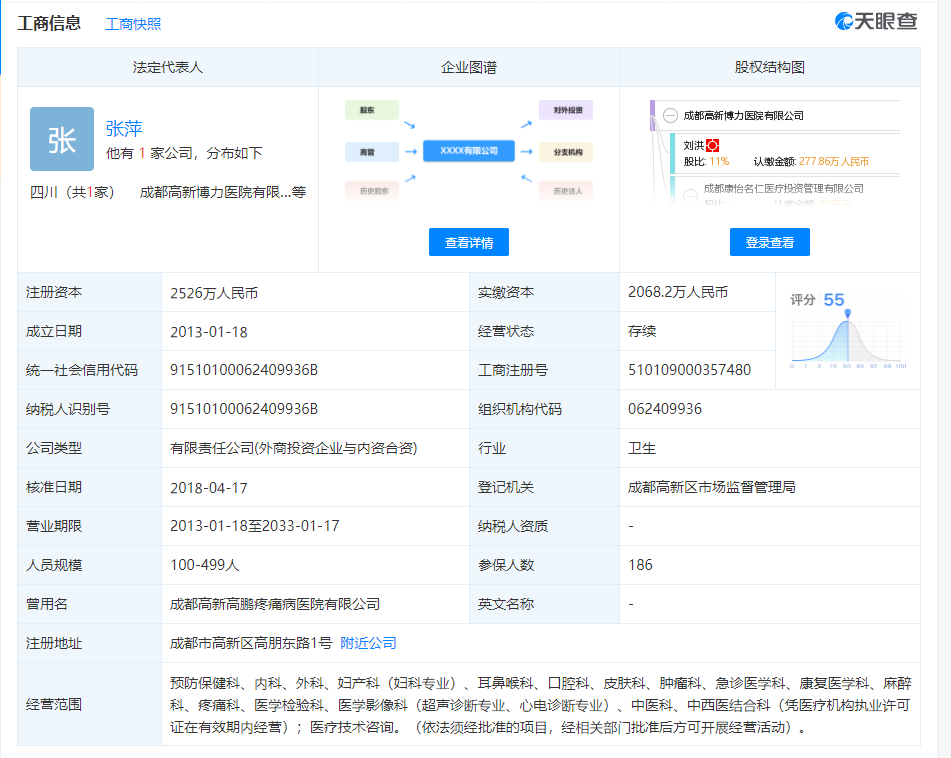Click the 企业图谱 column header
The image size is (951, 758).
pyautogui.click(x=469, y=67)
